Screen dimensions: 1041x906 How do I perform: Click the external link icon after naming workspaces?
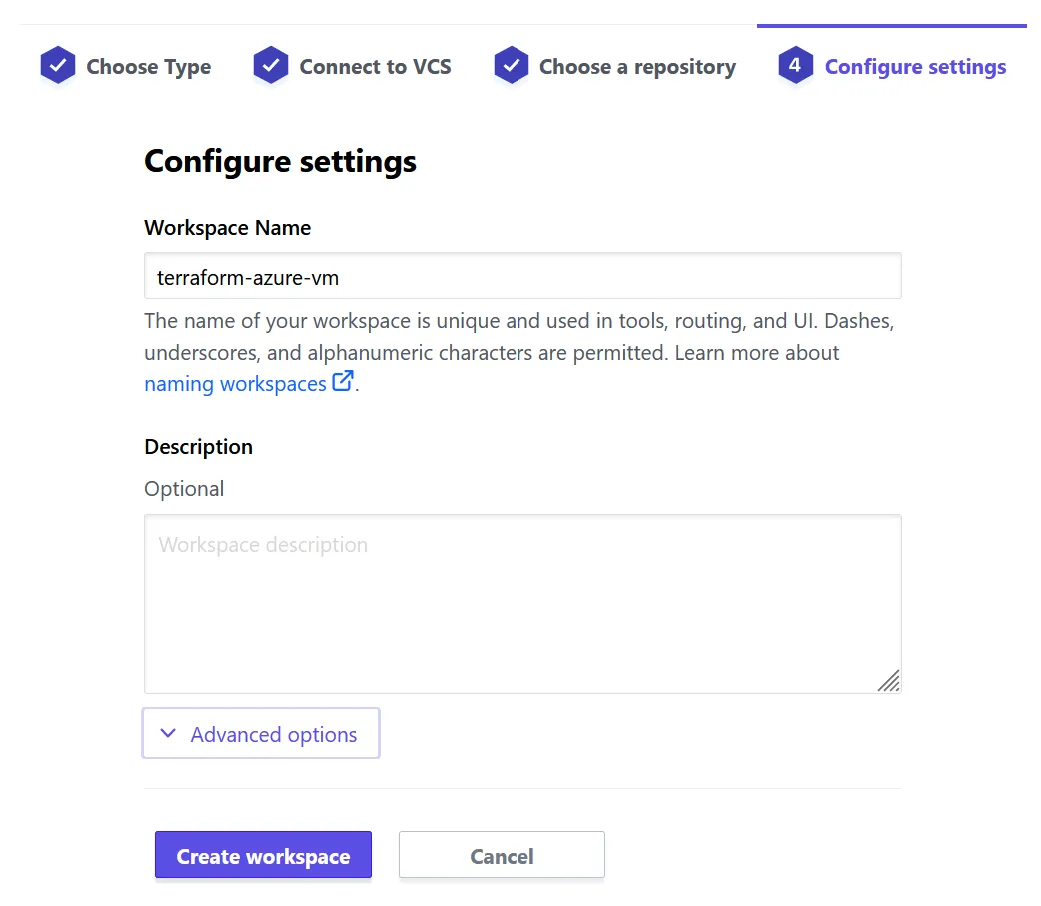coord(343,381)
